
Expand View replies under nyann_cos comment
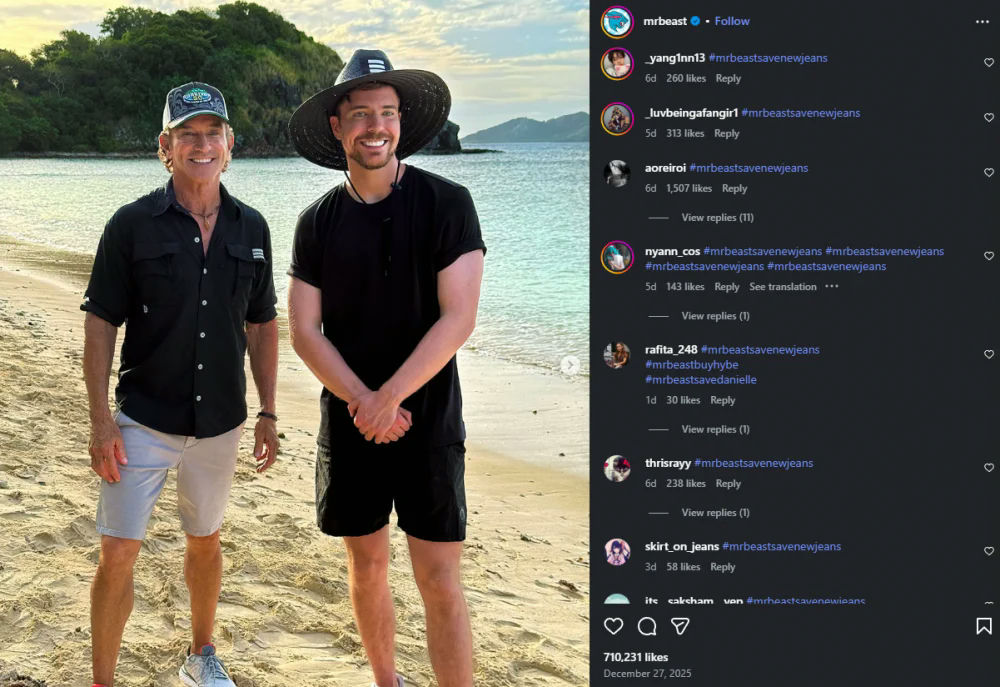click(715, 316)
